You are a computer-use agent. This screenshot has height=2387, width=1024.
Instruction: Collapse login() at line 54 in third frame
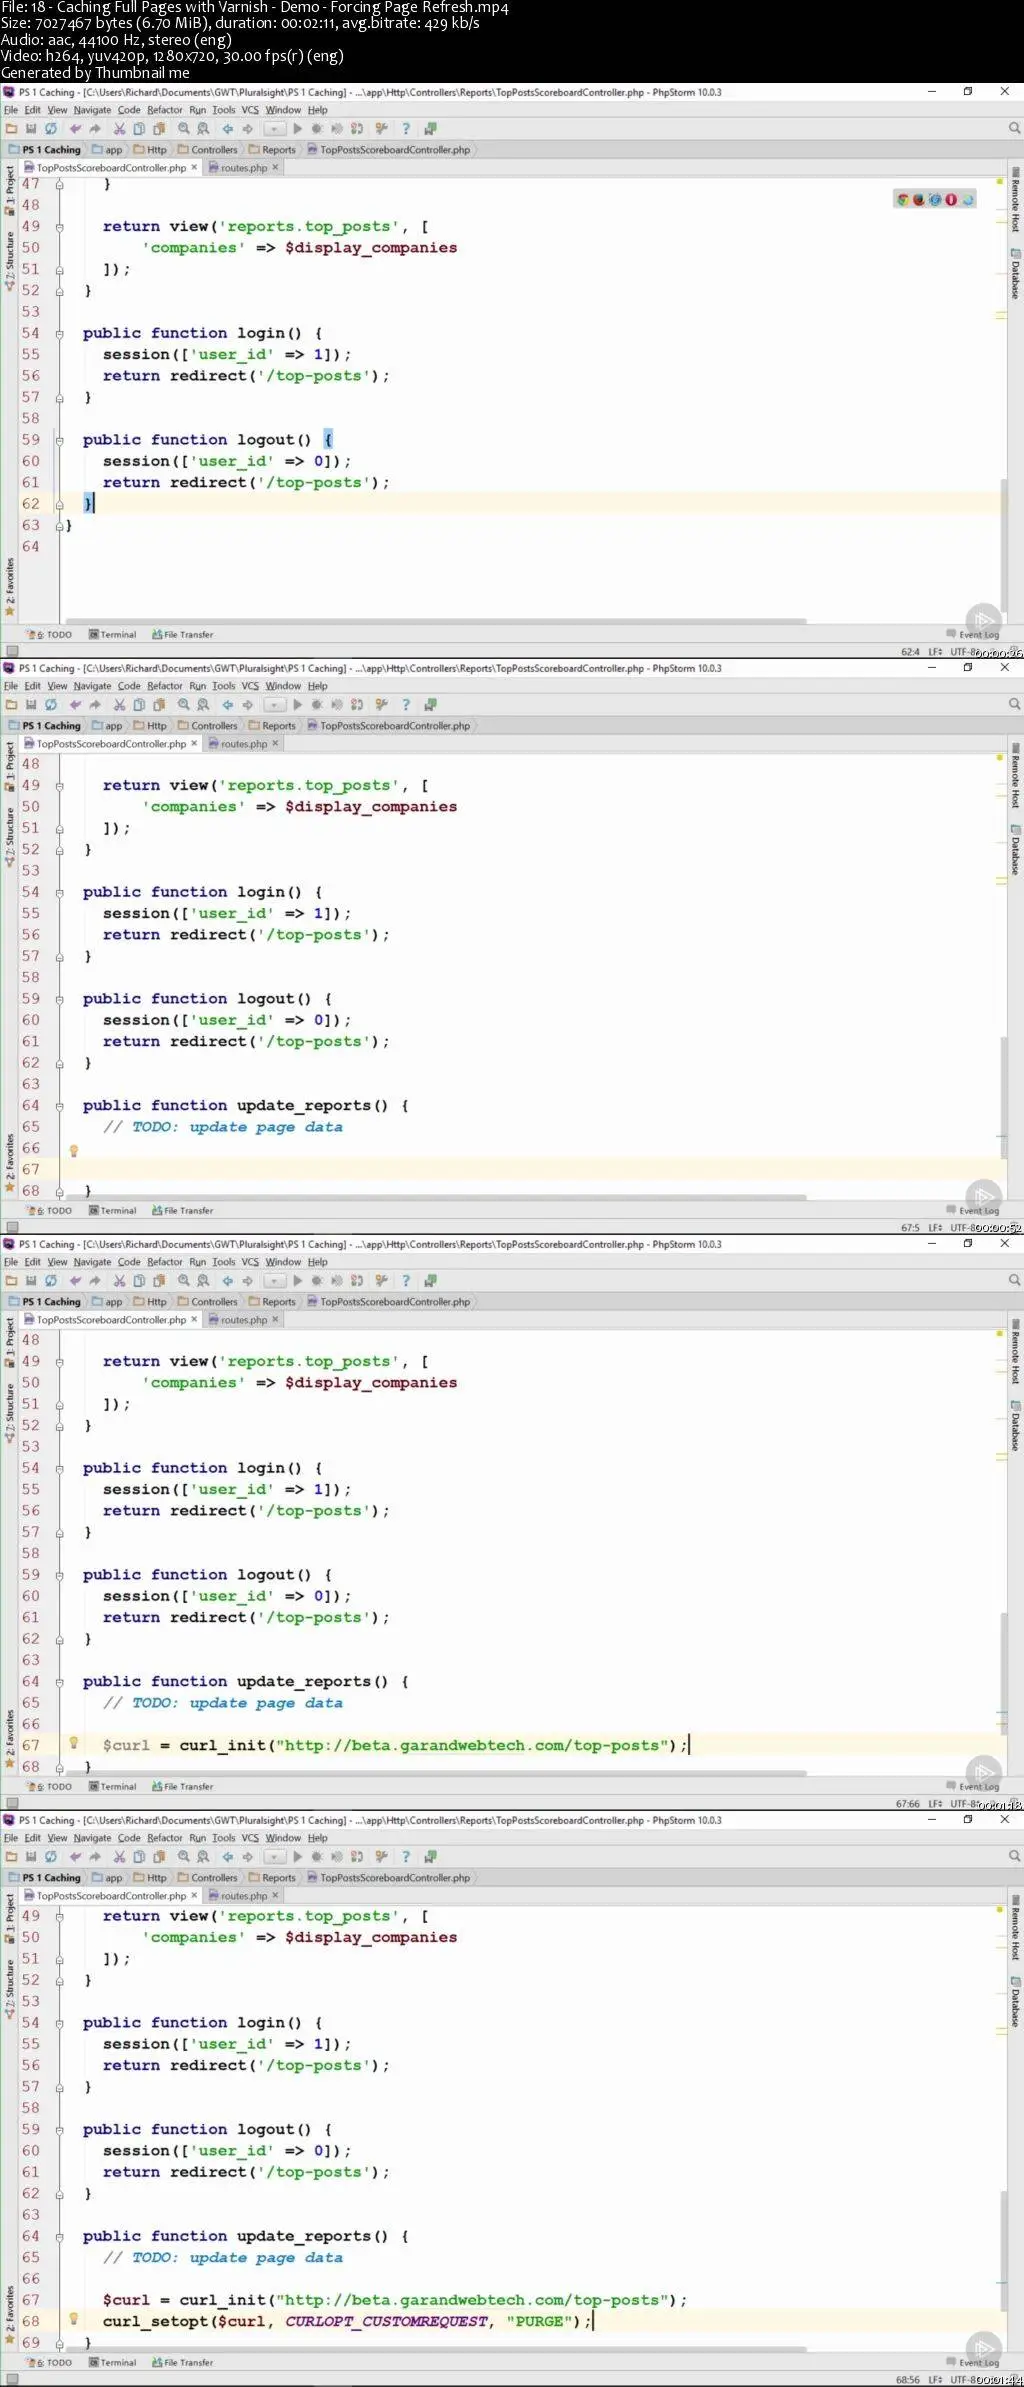tap(60, 1468)
